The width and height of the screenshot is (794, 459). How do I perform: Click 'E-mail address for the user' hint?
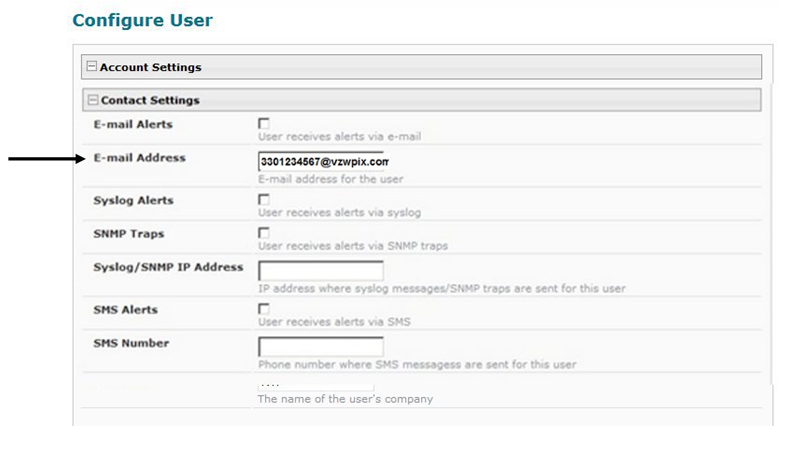tap(331, 179)
